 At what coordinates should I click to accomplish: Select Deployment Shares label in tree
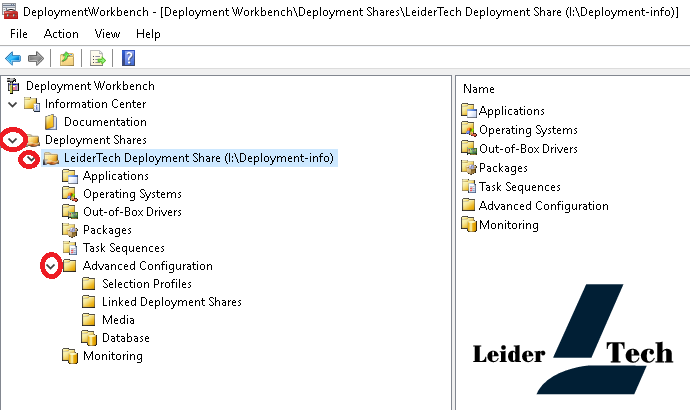click(96, 140)
